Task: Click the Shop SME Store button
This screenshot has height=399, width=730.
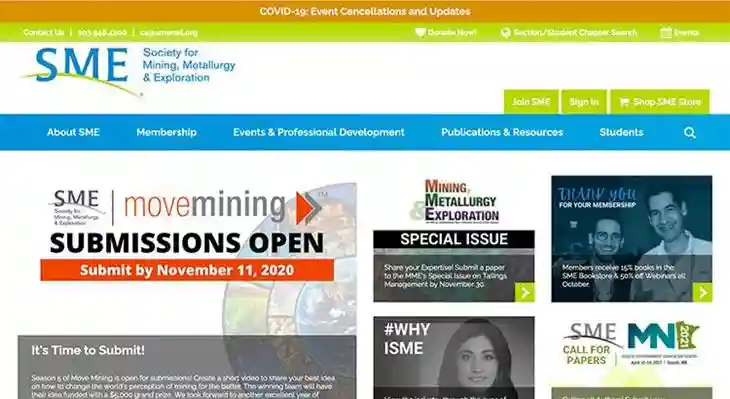Action: tap(660, 101)
